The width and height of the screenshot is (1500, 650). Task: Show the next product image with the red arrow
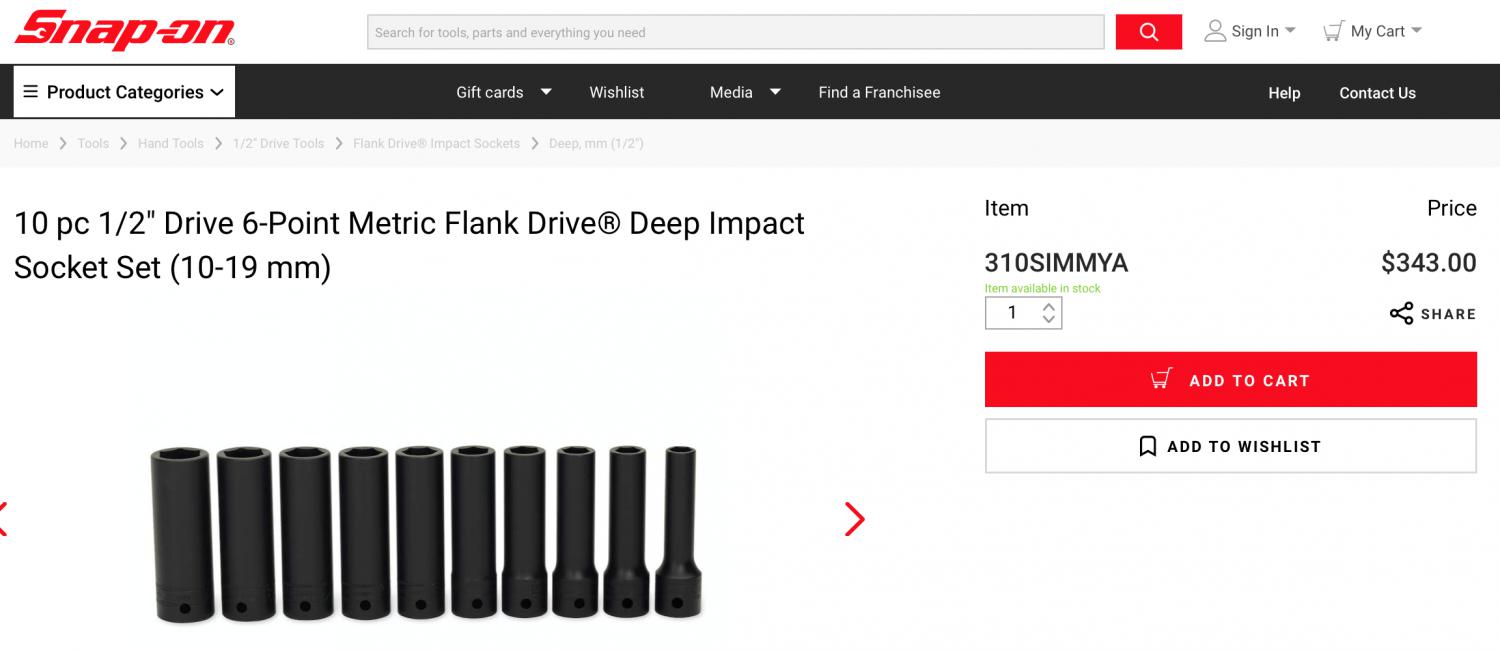click(854, 519)
